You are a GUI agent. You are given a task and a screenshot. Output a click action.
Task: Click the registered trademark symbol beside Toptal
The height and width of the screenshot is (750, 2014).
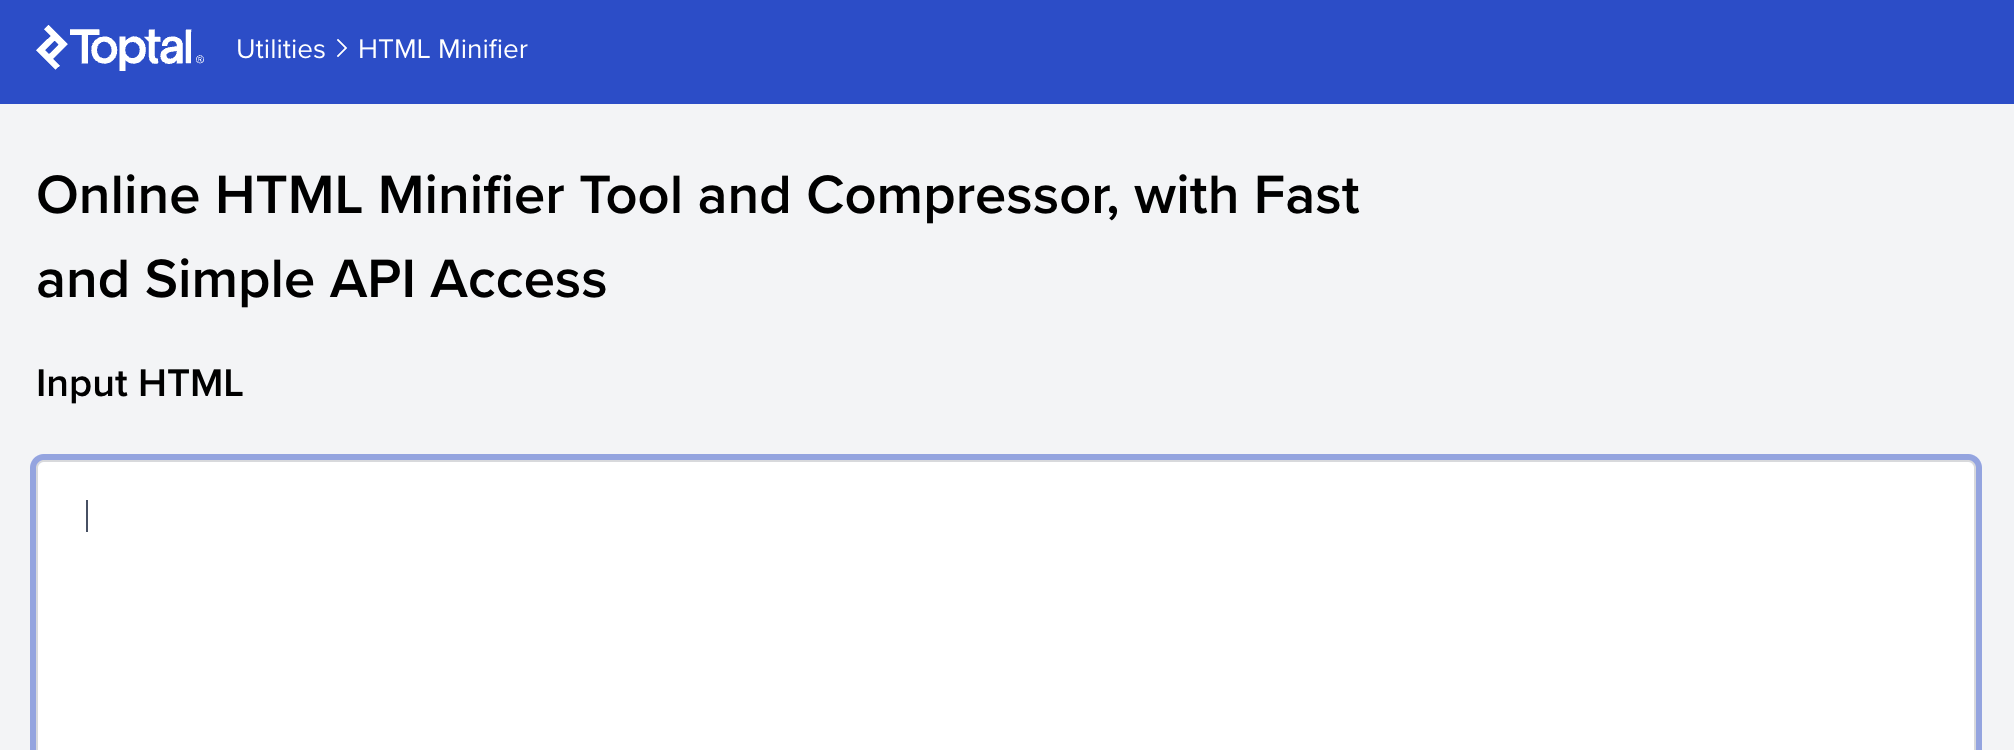point(200,60)
